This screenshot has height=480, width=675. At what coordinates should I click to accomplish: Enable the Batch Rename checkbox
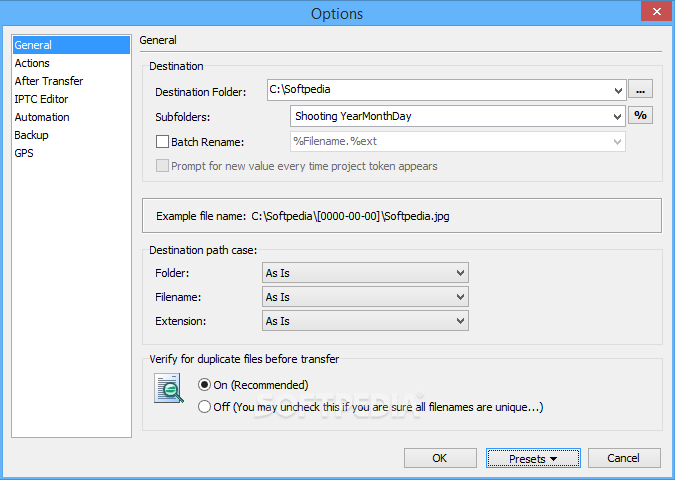click(162, 142)
